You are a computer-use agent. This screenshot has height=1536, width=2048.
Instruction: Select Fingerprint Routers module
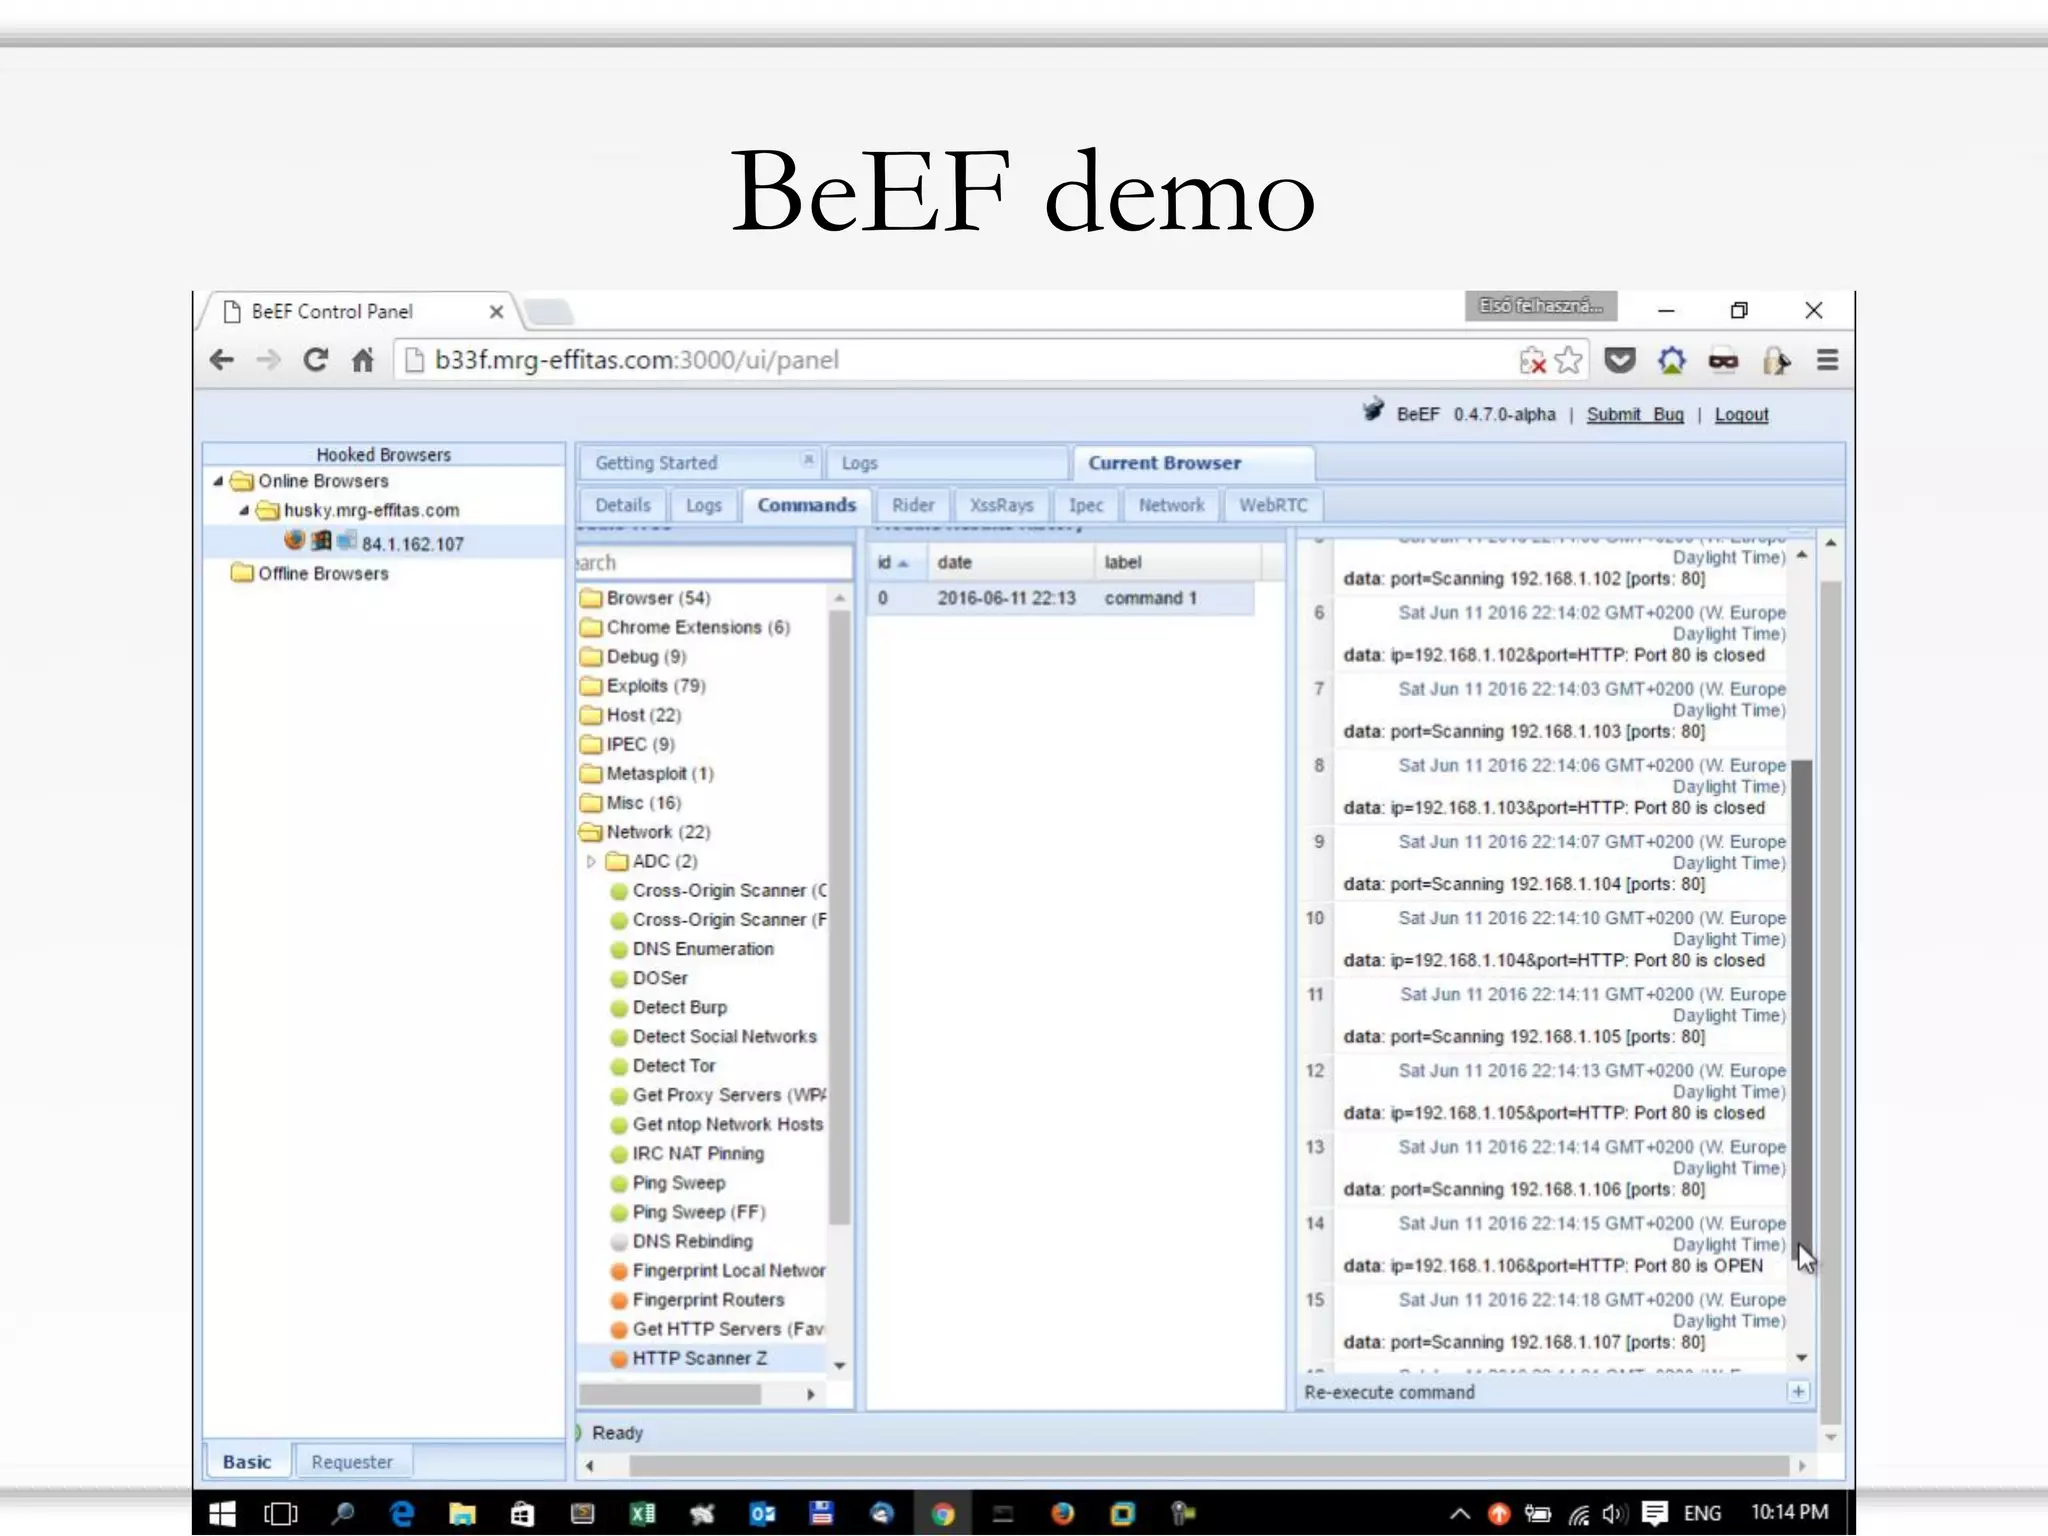[x=708, y=1301]
